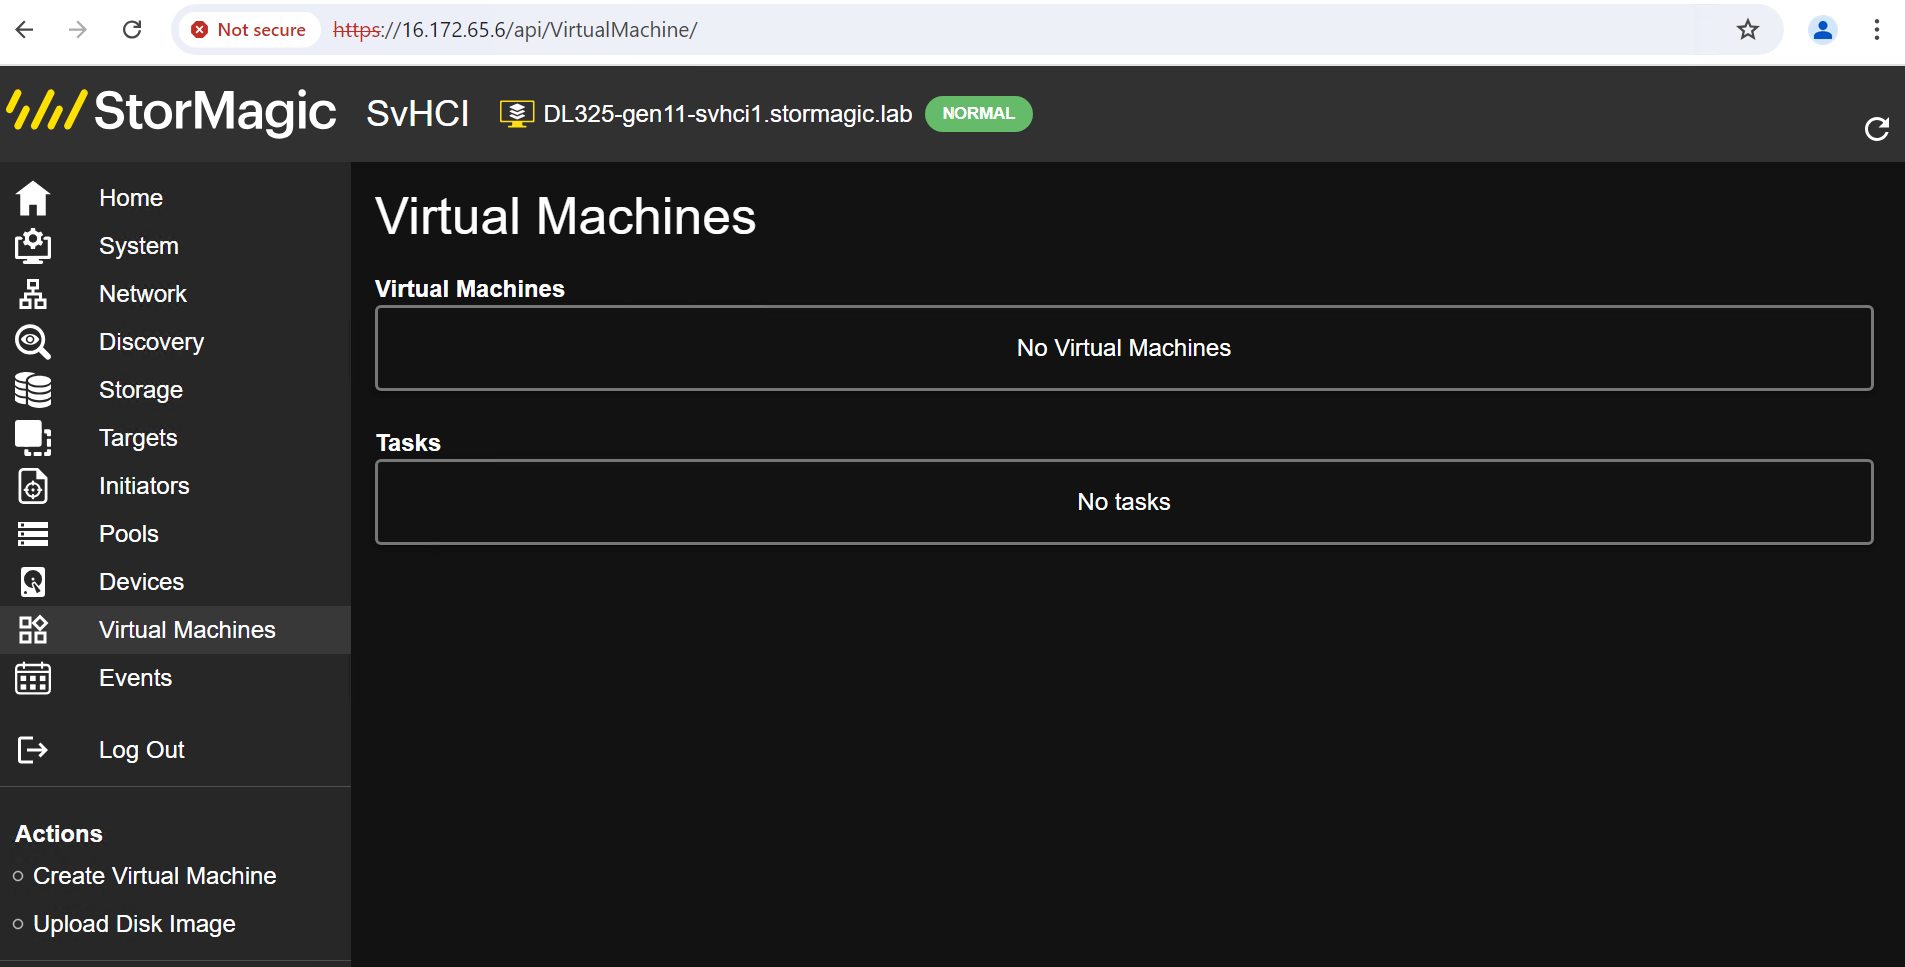Click Create Virtual Machine action
The height and width of the screenshot is (967, 1905).
coord(155,876)
